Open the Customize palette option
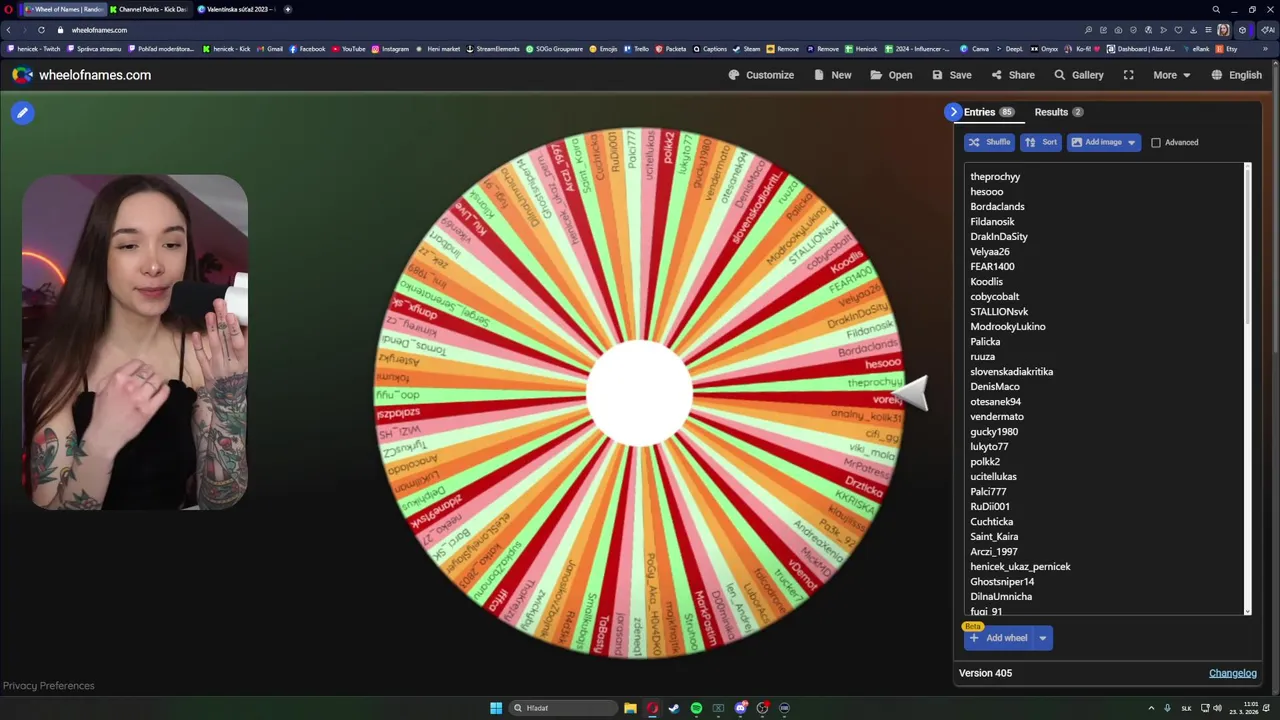The image size is (1280, 720). (x=761, y=75)
